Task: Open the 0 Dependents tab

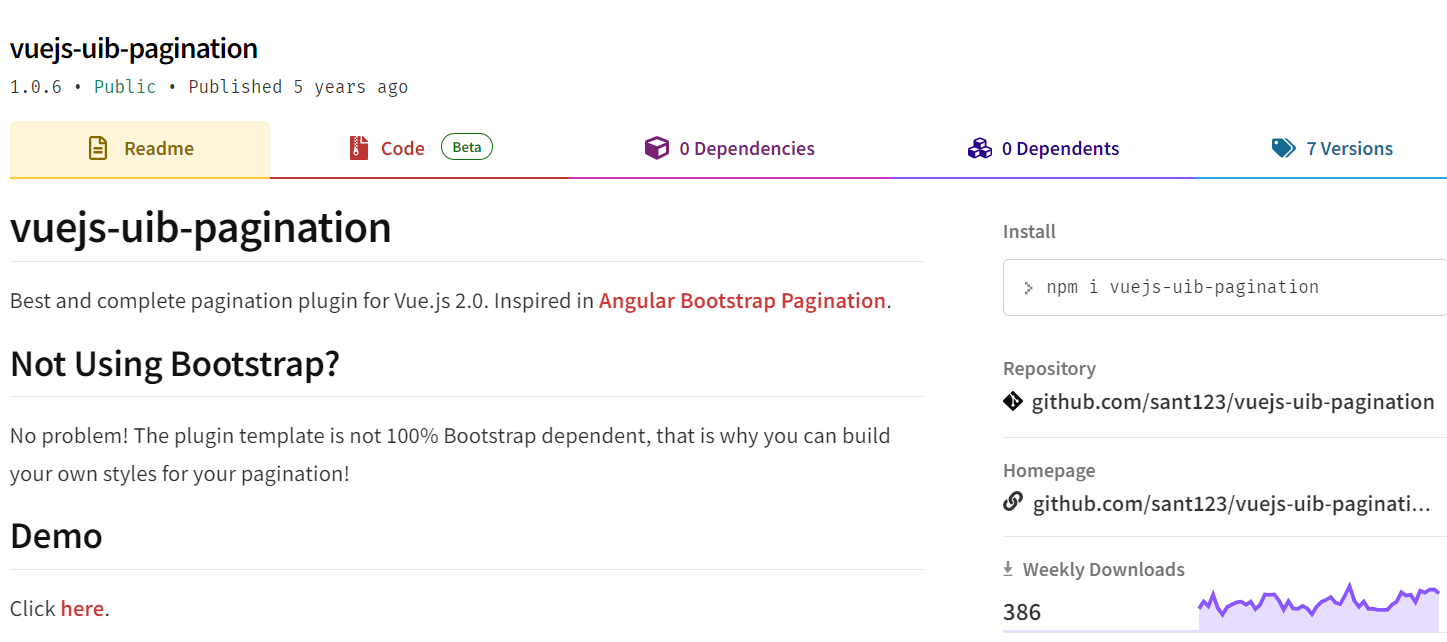Action: point(1060,149)
